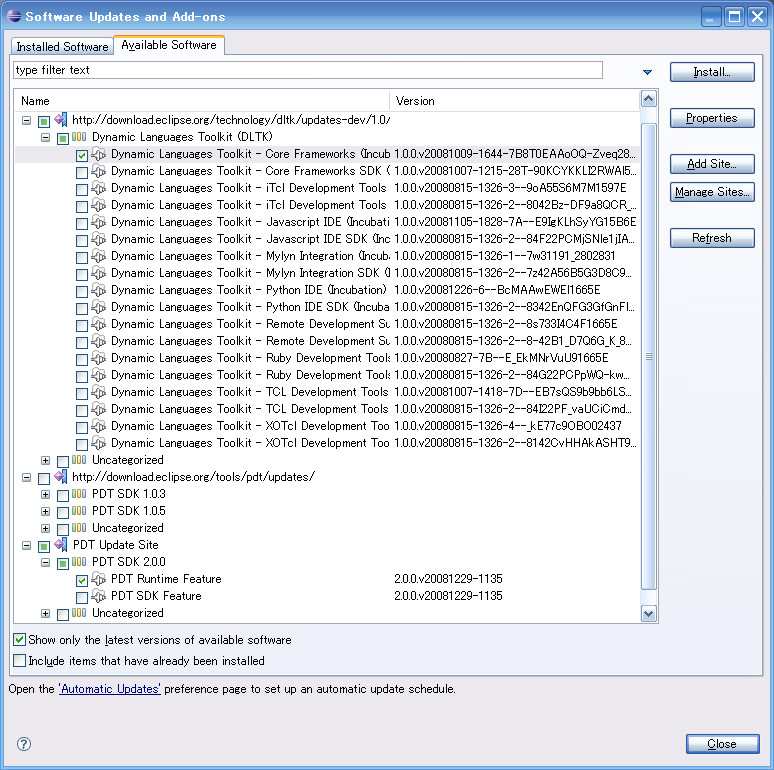Uncheck the Core Frameworks (Incub checkbox
774x770 pixels.
[82, 155]
